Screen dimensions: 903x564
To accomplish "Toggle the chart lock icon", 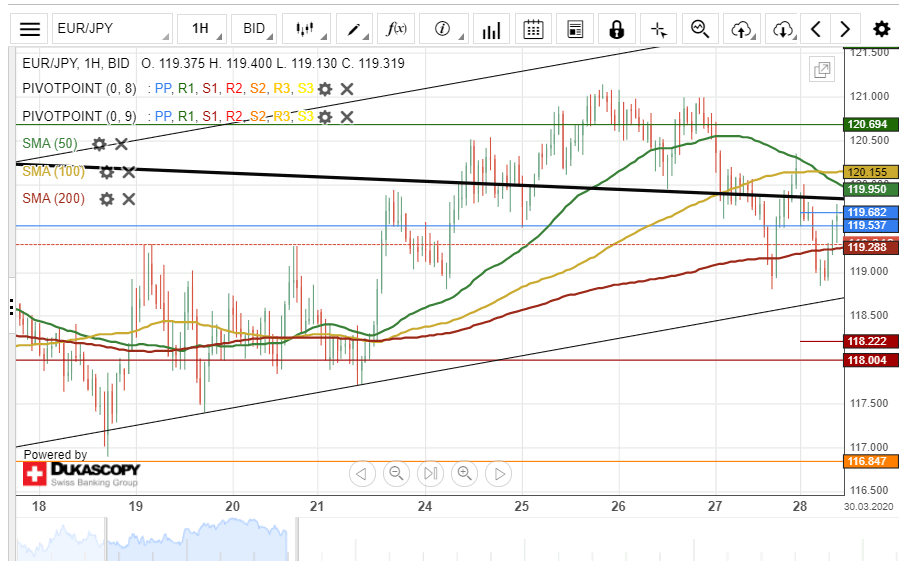I will [x=616, y=29].
